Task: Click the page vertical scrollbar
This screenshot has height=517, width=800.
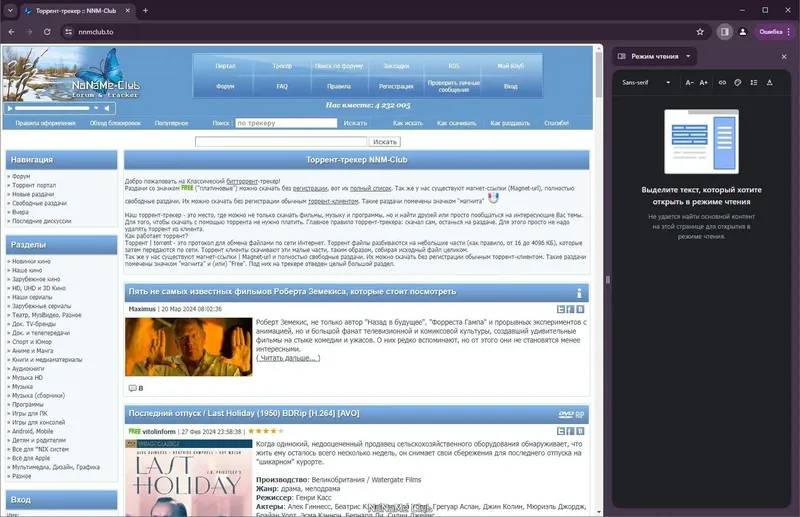Action: [x=598, y=281]
